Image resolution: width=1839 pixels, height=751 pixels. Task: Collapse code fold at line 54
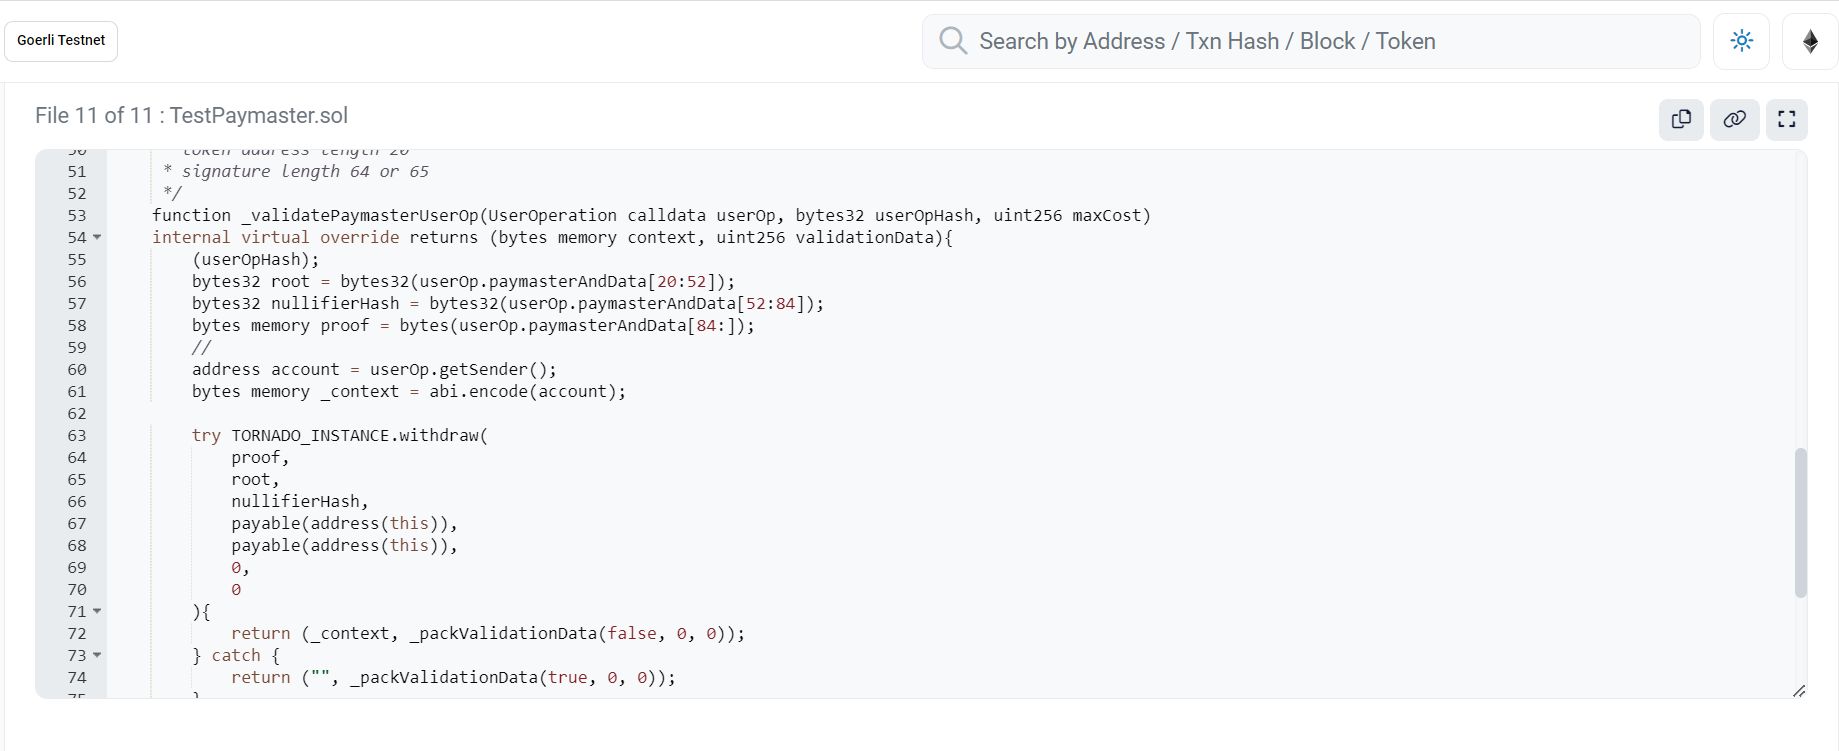coord(97,237)
